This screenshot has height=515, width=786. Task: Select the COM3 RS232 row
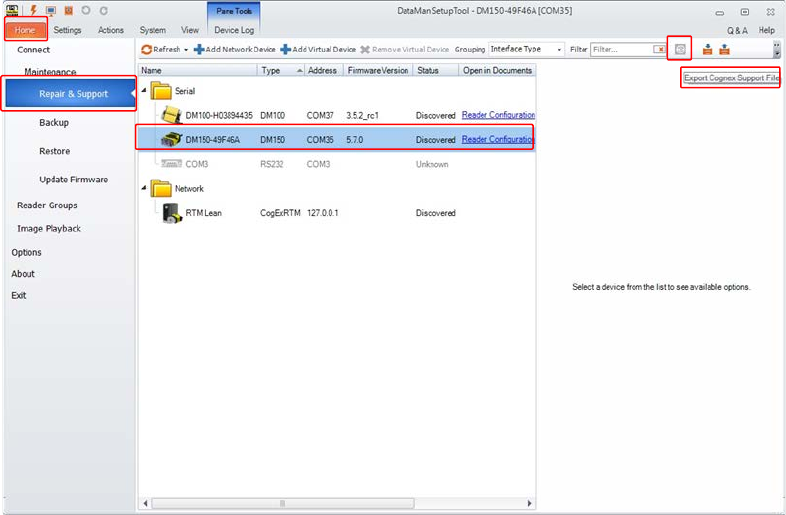337,164
